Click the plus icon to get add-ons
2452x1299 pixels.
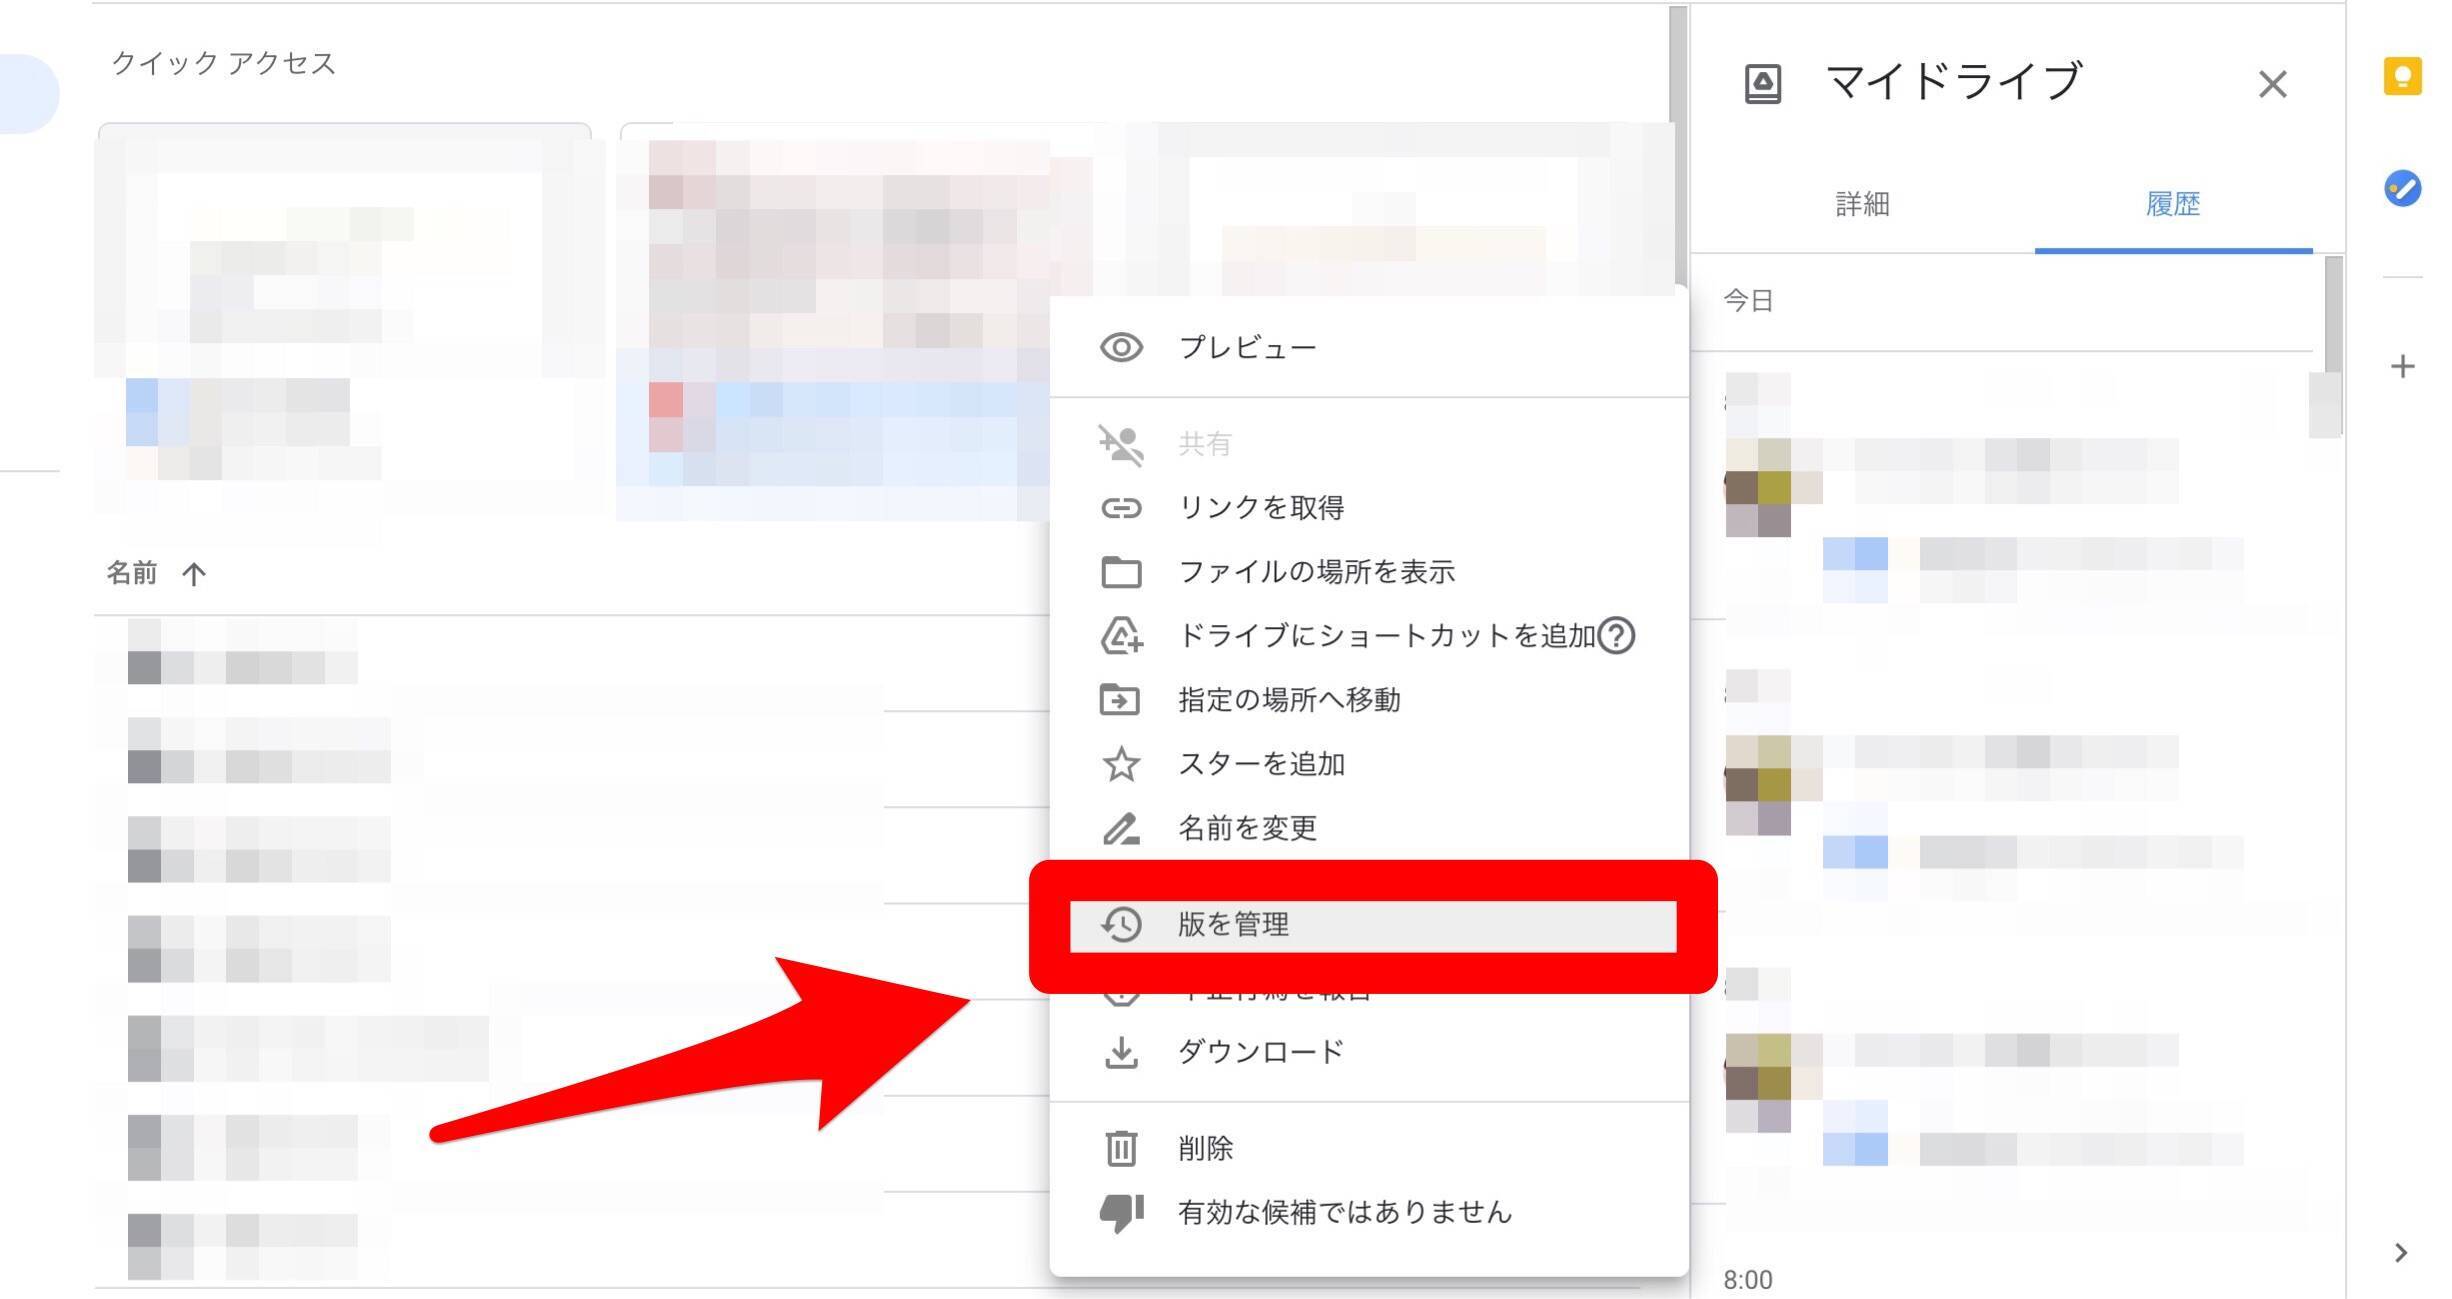2402,367
